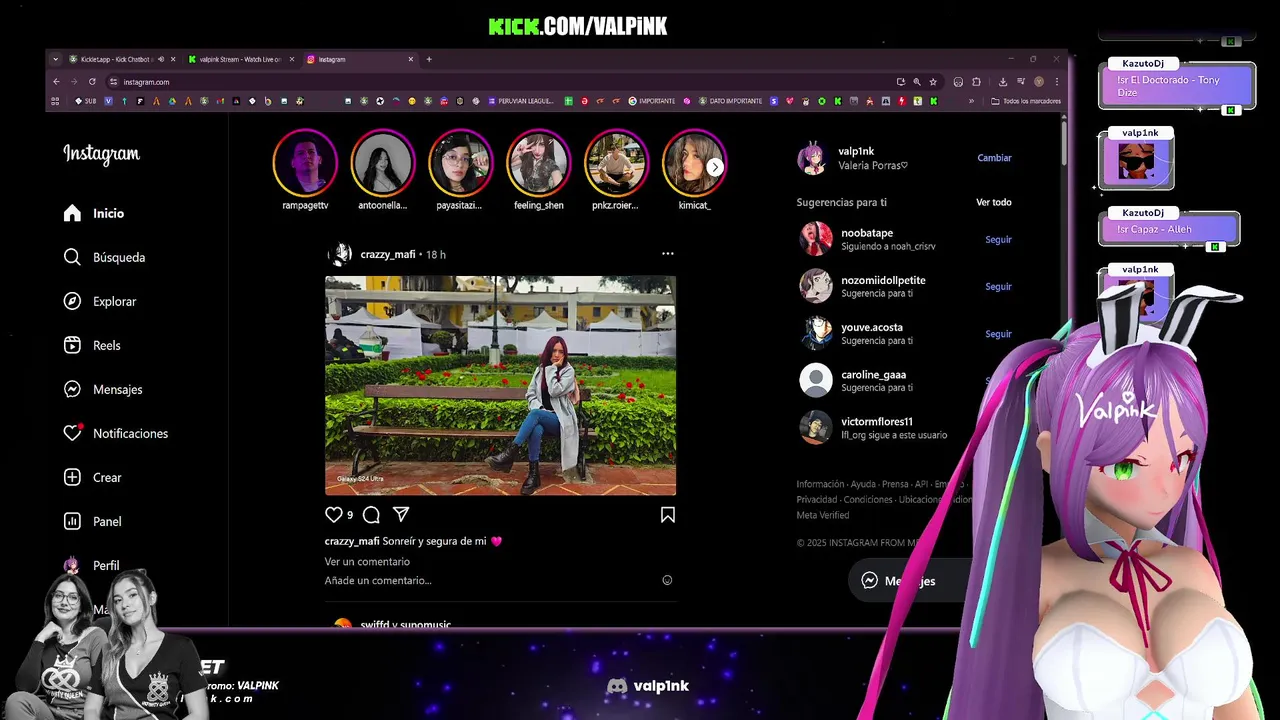Open comment bubble icon on crazzy_mafi's post
Screen dimensions: 1280x720
(x=371, y=515)
